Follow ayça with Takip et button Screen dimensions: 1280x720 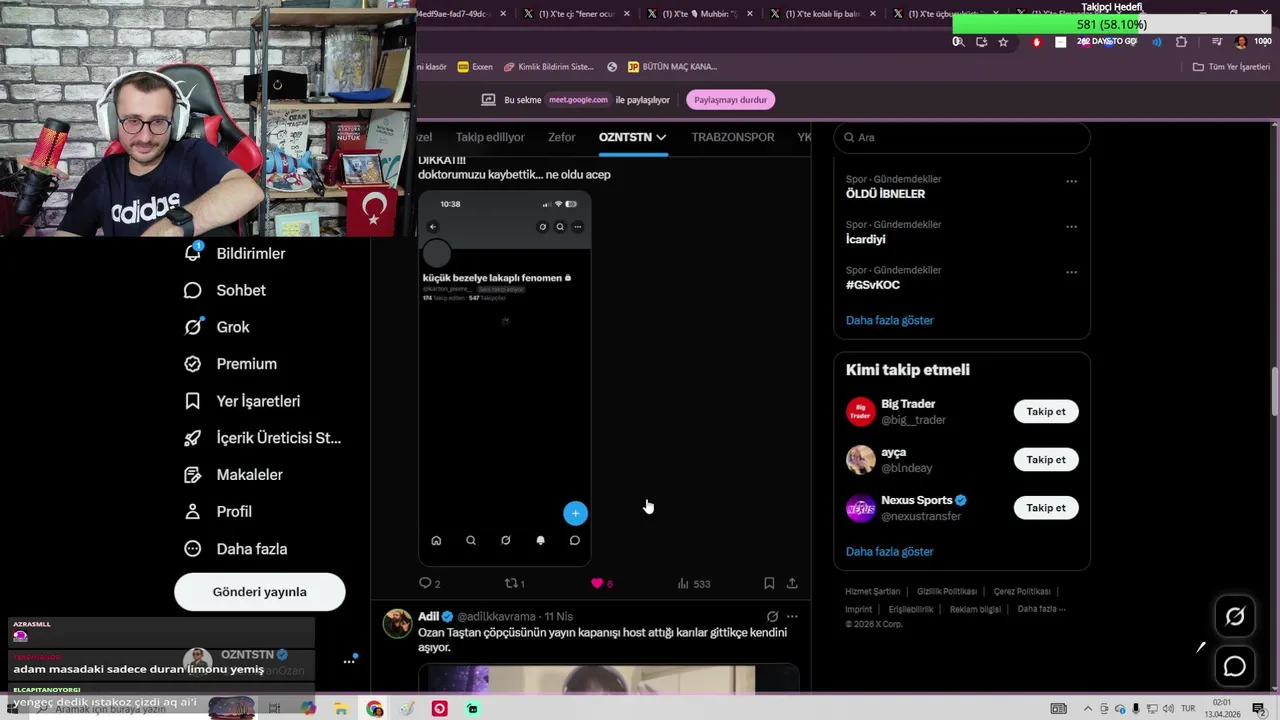[1046, 460]
